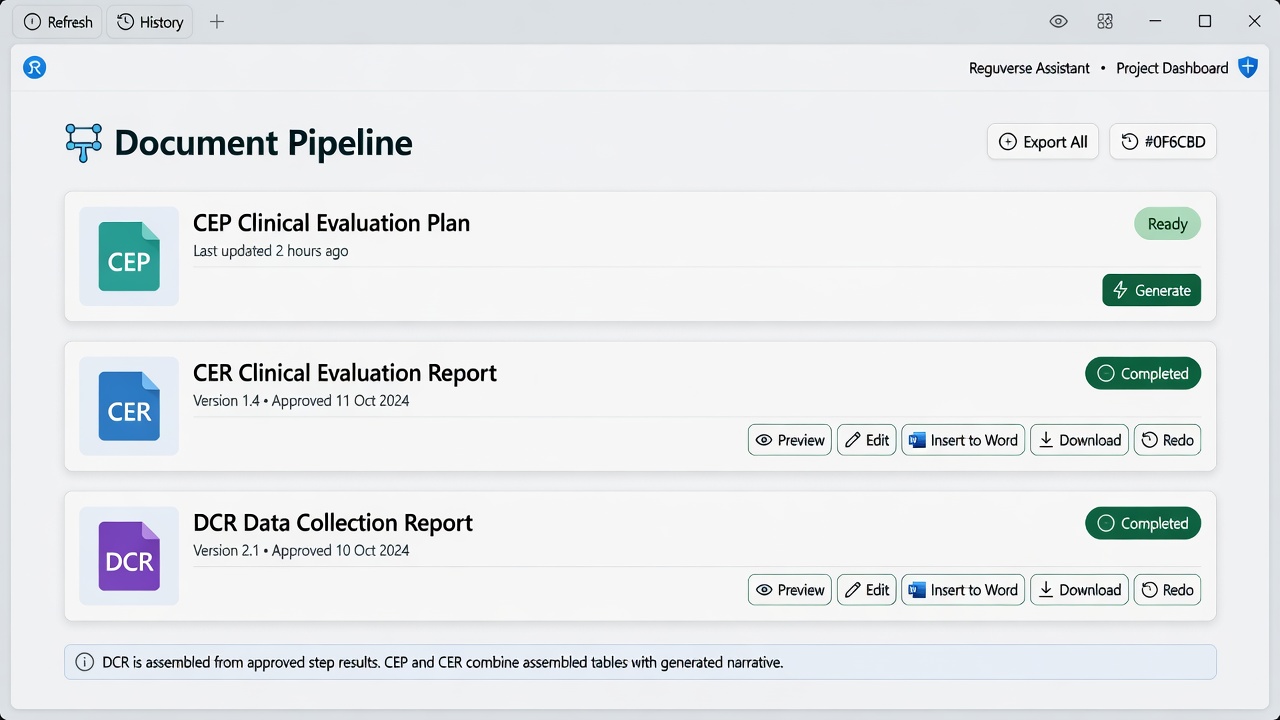Minimize the application window

(1156, 22)
